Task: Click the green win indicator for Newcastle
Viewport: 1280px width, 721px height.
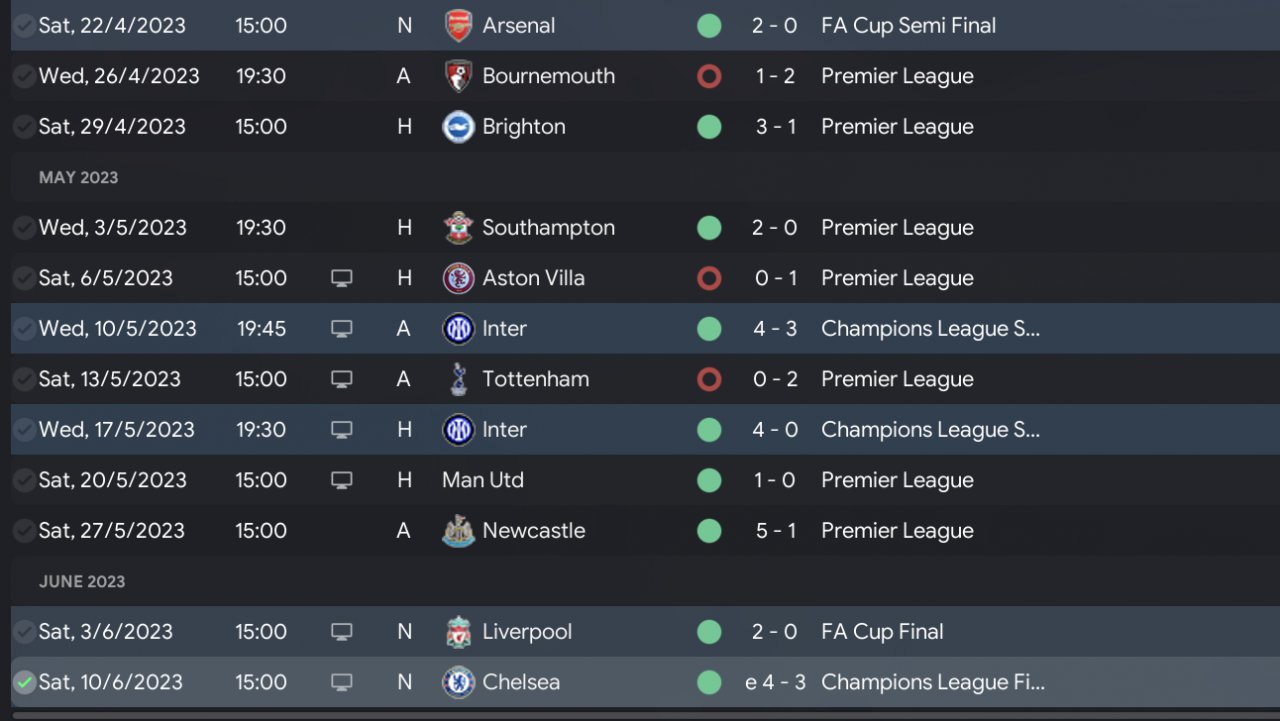Action: (x=709, y=531)
